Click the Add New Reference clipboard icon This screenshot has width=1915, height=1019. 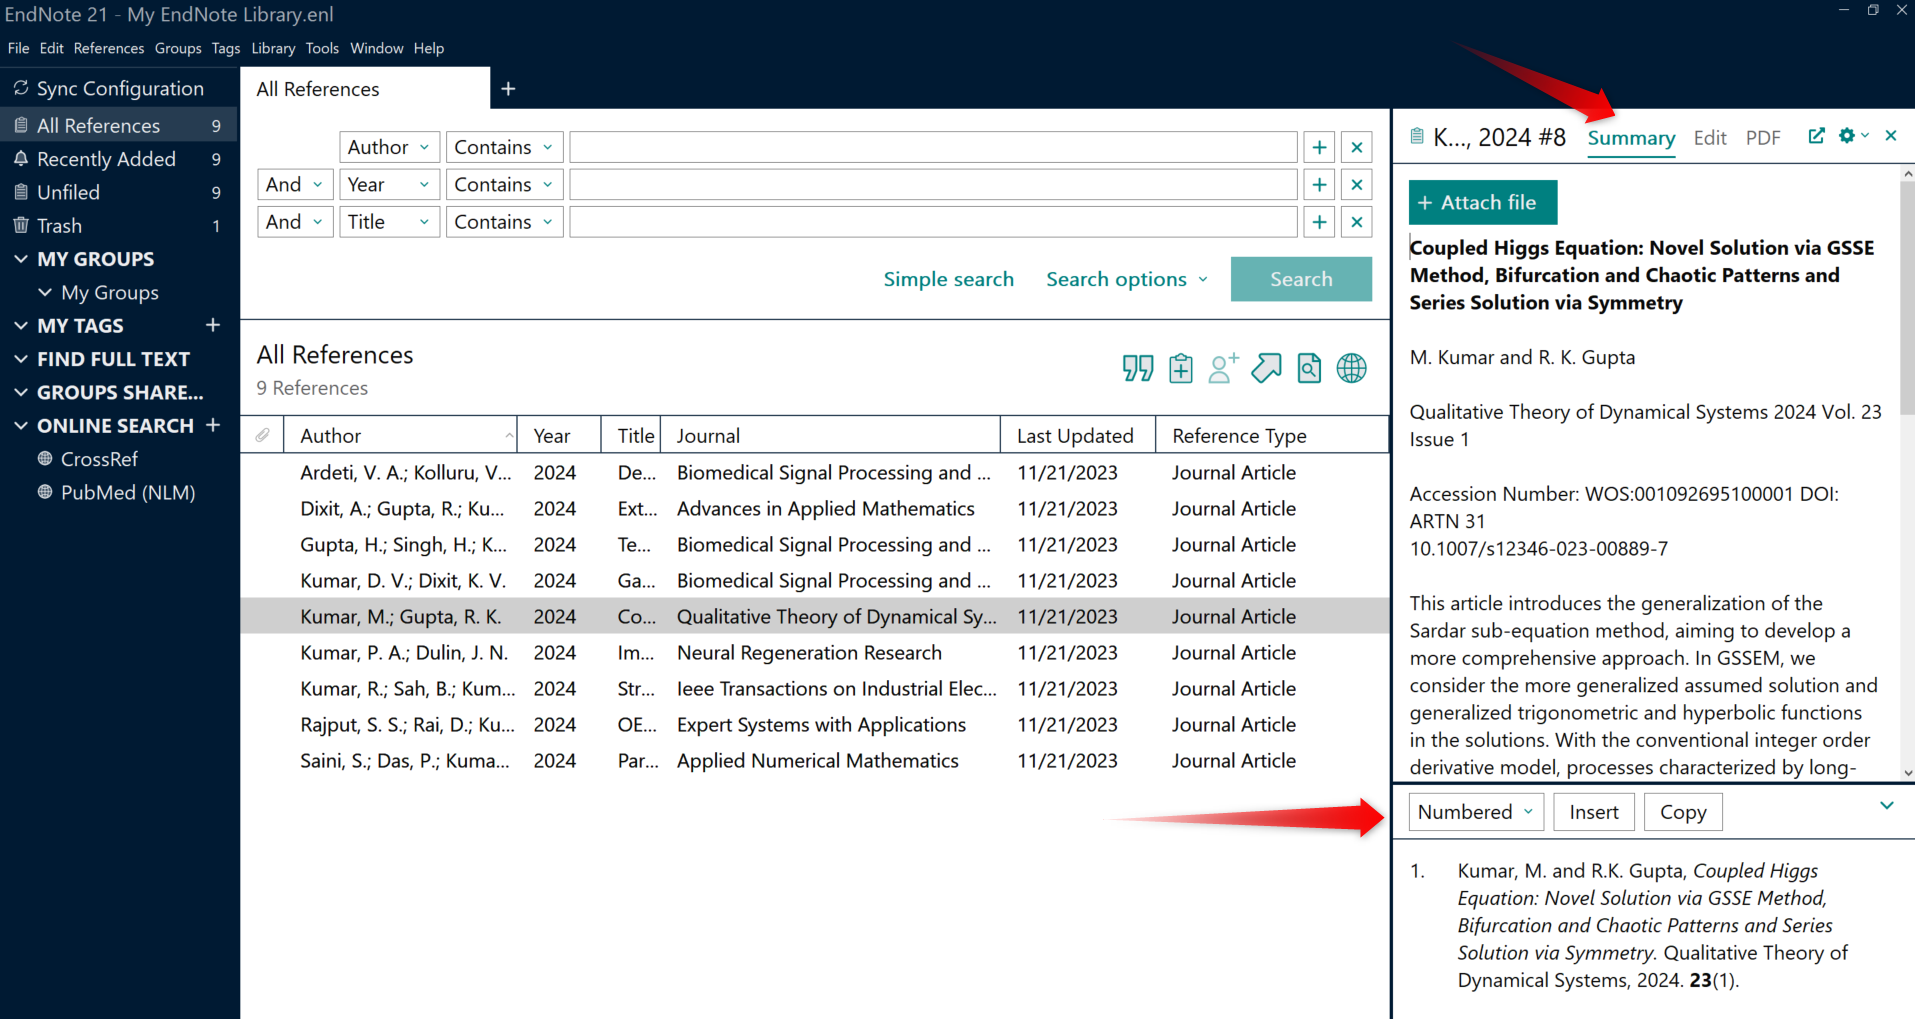click(1180, 368)
